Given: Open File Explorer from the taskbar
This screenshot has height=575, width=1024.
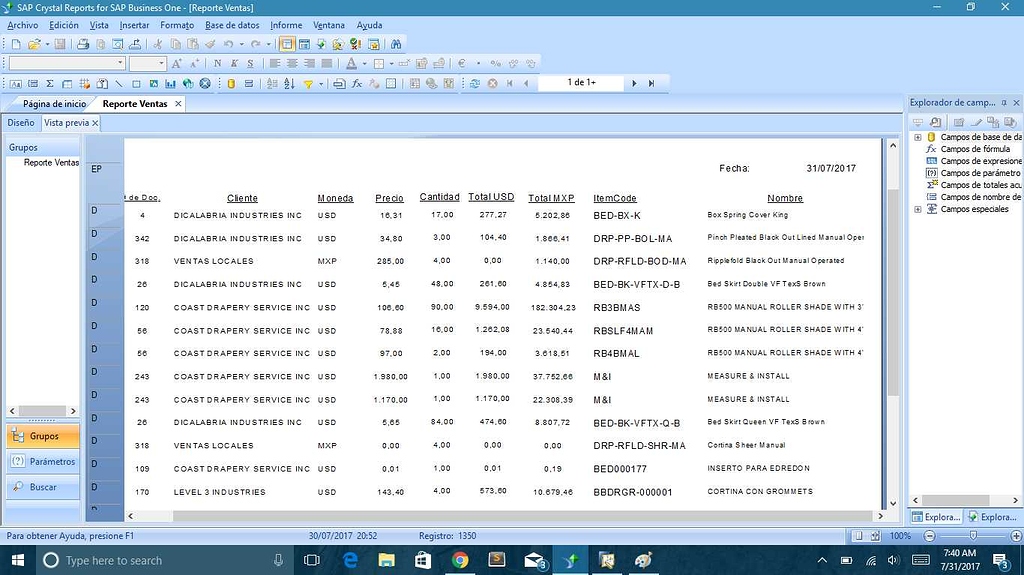Looking at the screenshot, I should [x=387, y=560].
